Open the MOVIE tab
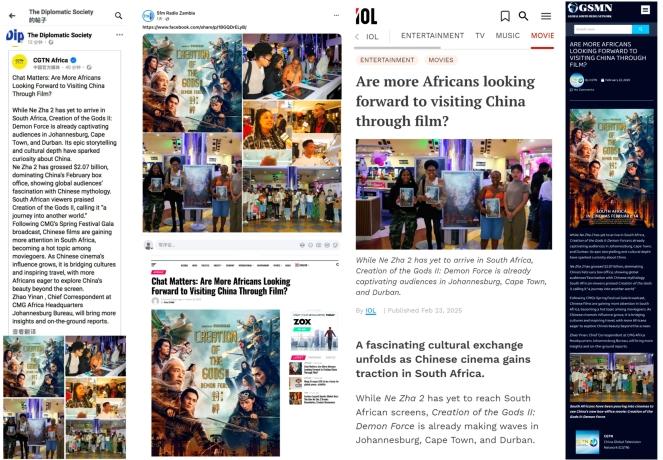Screen dimensions: 663x460 [542, 36]
